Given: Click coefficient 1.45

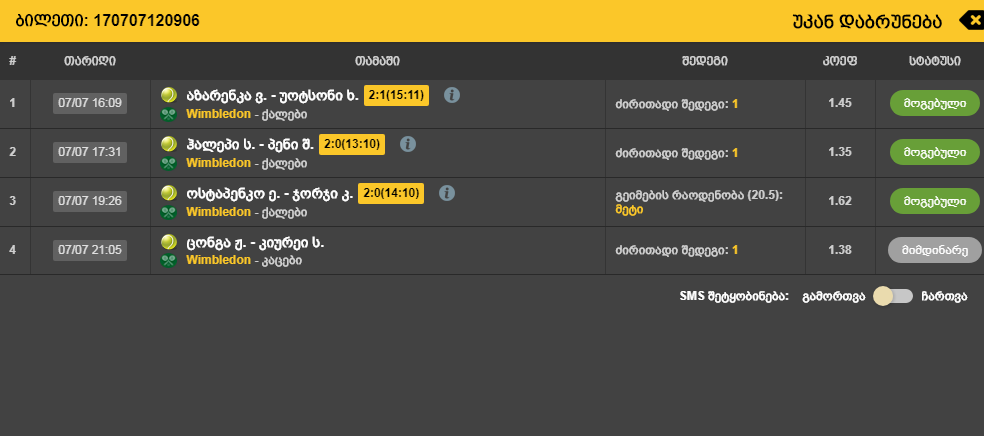Looking at the screenshot, I should coord(840,103).
